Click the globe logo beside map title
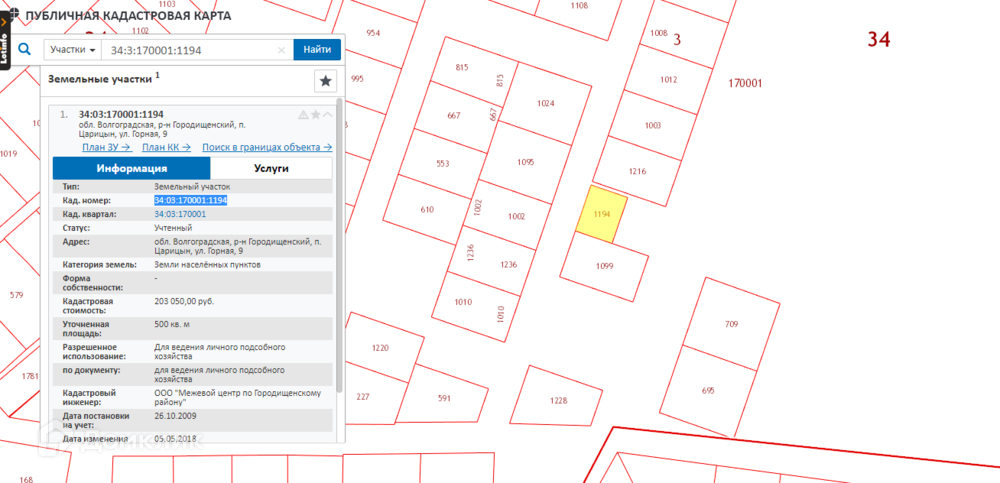The height and width of the screenshot is (483, 1000). coord(15,15)
